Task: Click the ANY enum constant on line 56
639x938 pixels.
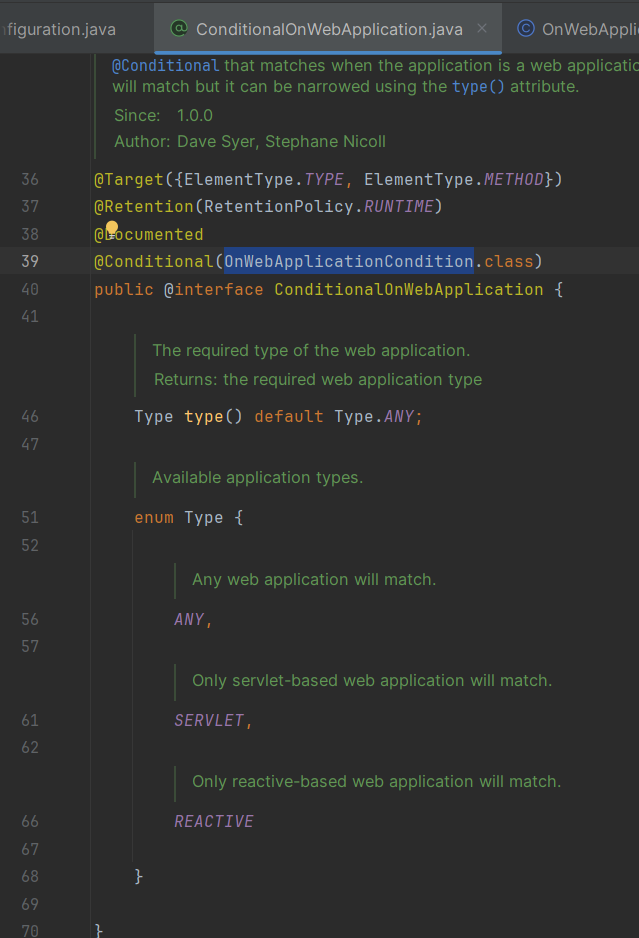Action: [189, 619]
